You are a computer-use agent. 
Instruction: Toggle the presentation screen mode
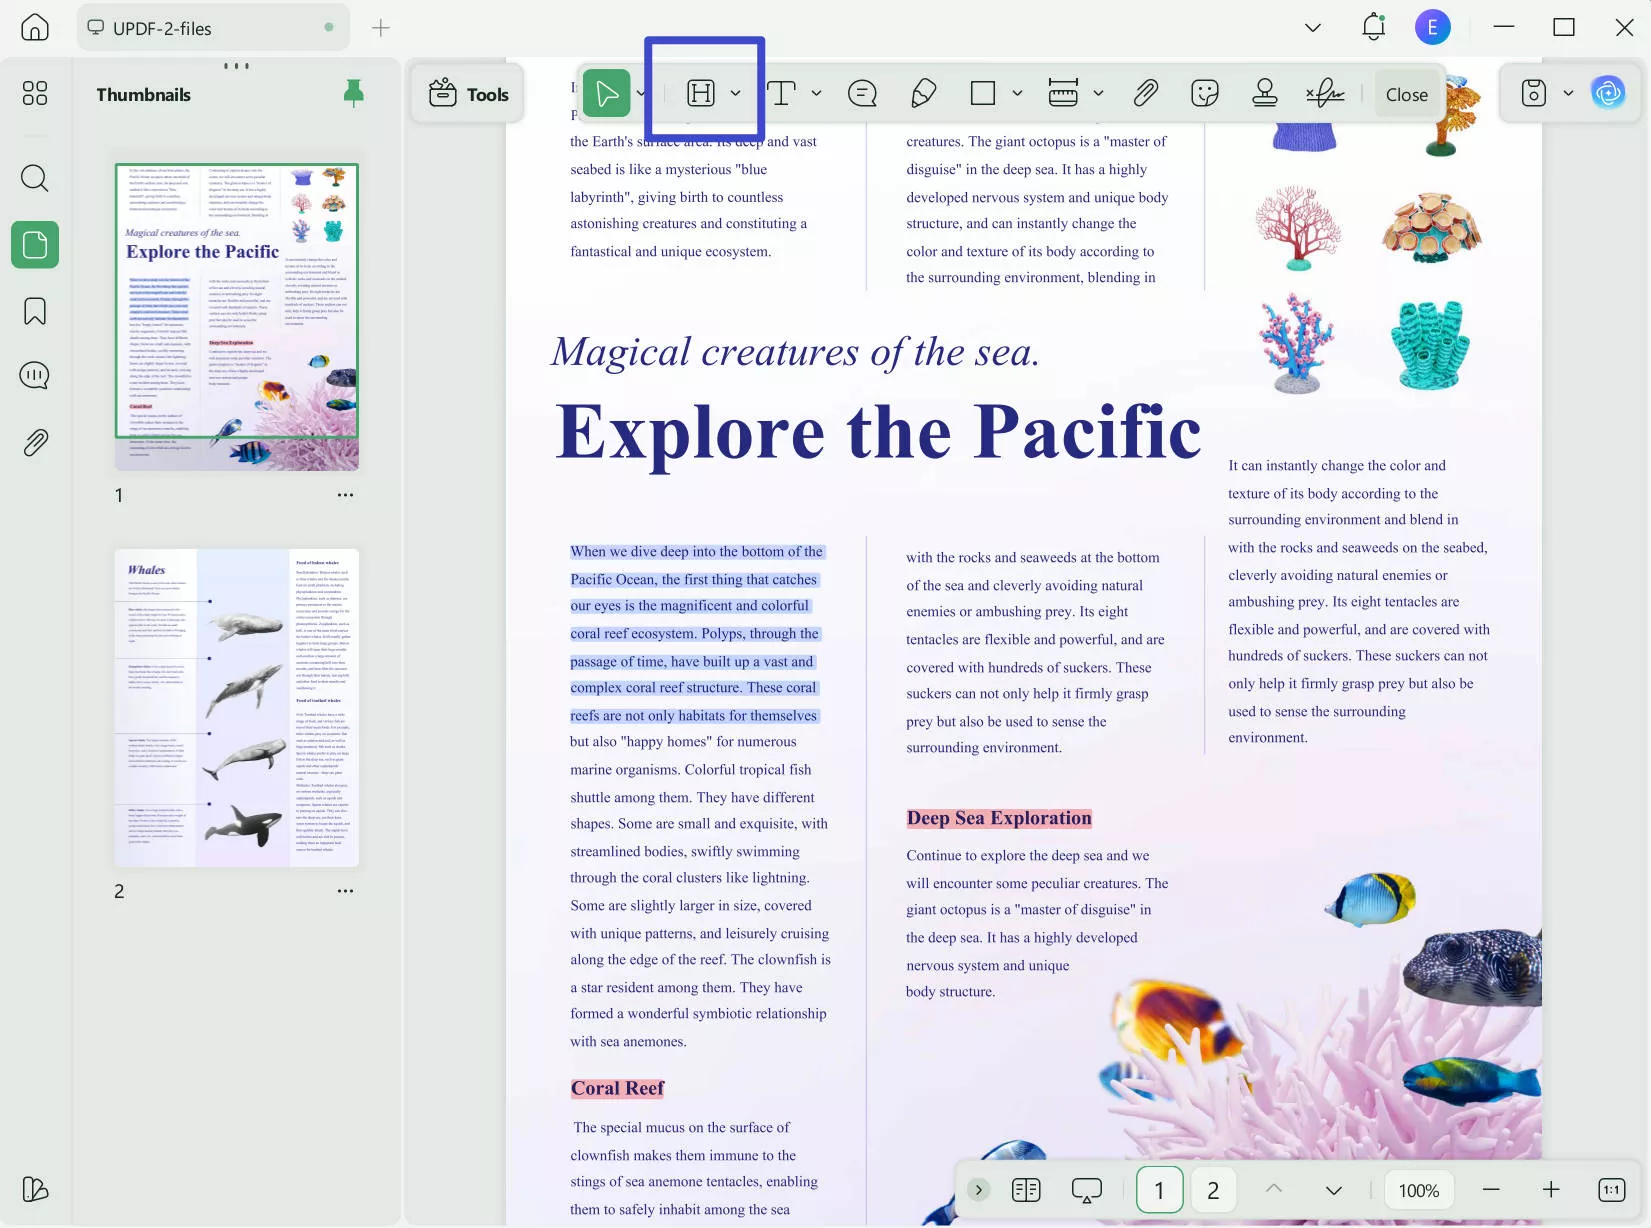[x=1086, y=1189]
